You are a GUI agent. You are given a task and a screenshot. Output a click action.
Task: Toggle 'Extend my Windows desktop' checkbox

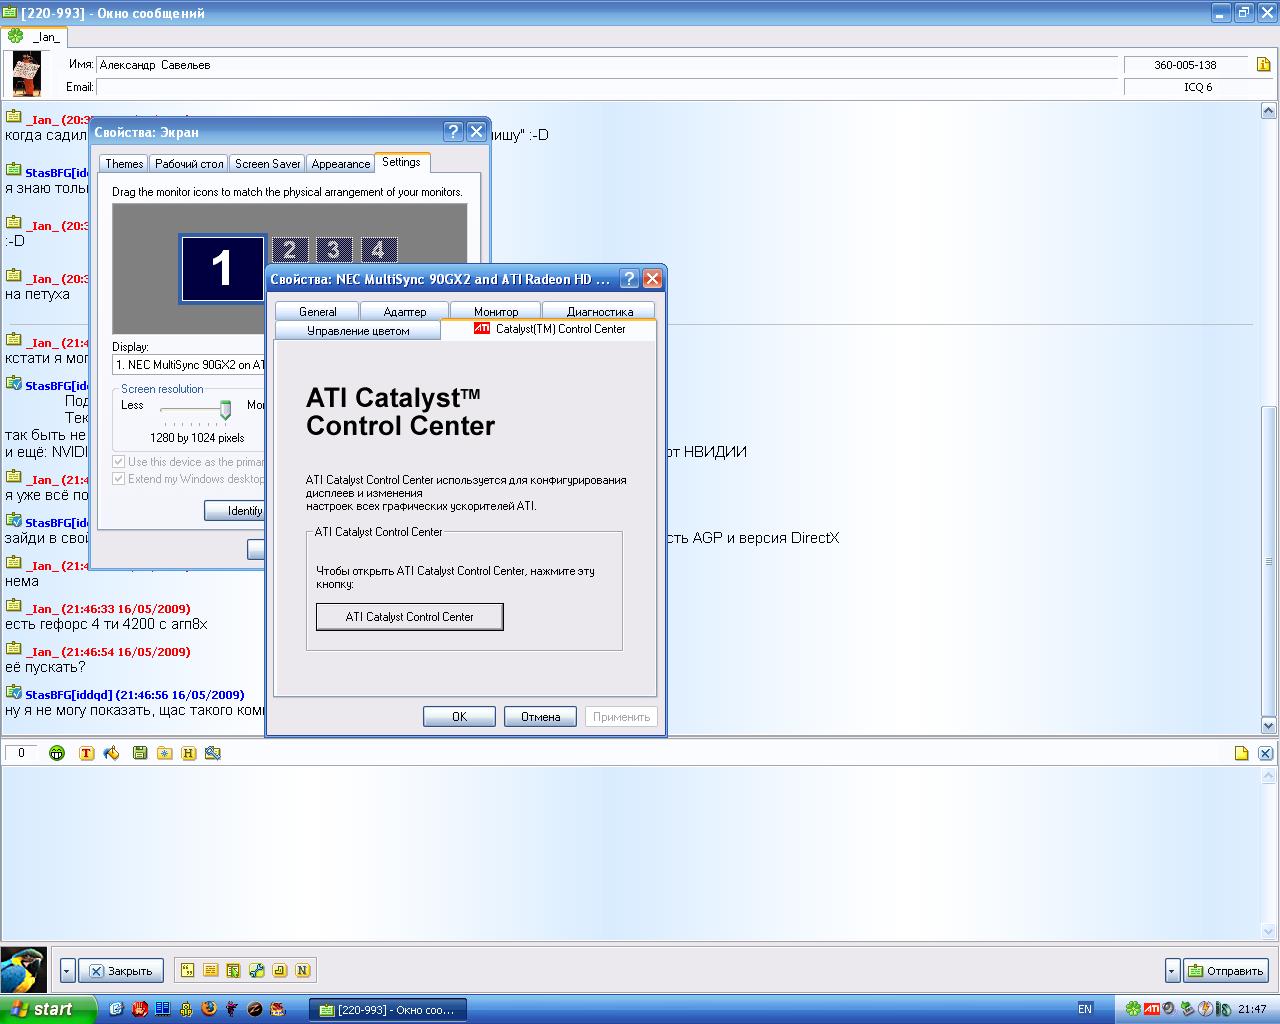119,479
